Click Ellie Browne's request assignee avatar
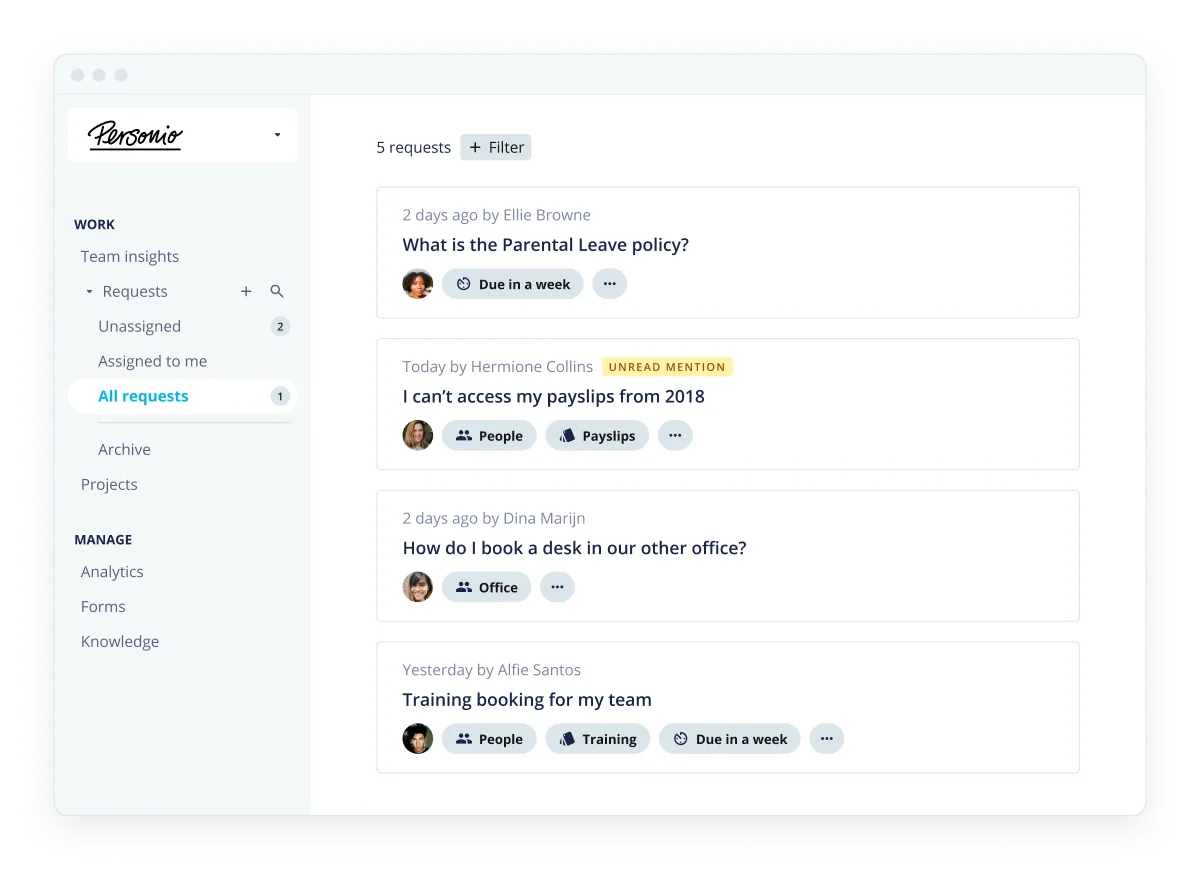Viewport: 1201px width, 870px height. (417, 284)
